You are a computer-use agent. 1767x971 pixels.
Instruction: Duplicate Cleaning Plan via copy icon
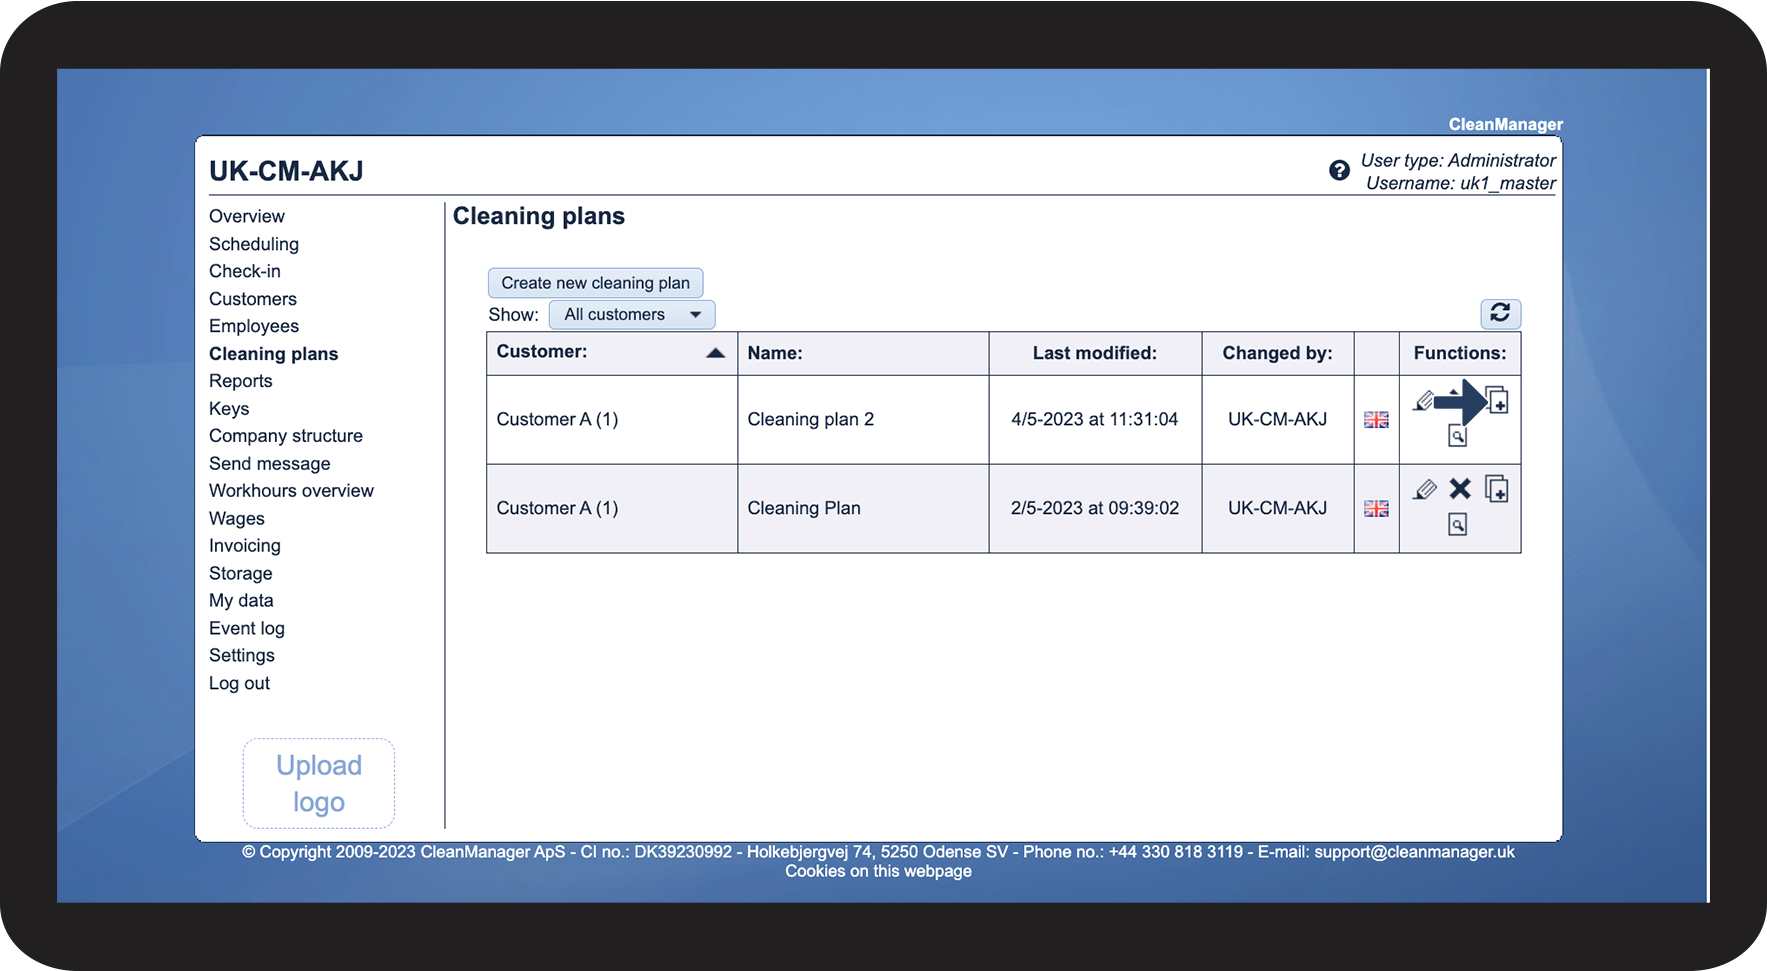(1497, 489)
